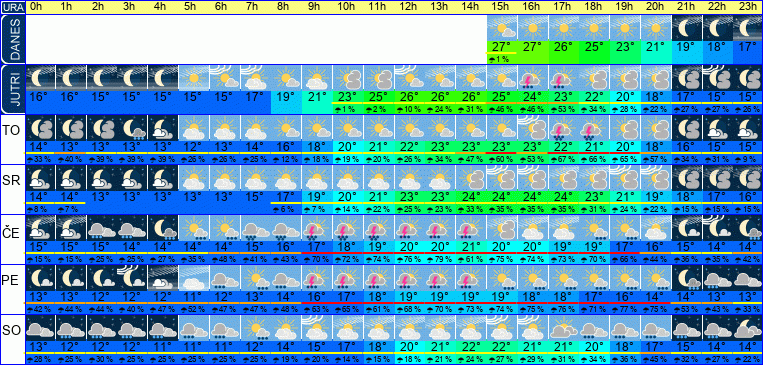The width and height of the screenshot is (763, 365).
Task: Click the DANES 21h moon icon
Action: pyautogui.click(x=686, y=28)
